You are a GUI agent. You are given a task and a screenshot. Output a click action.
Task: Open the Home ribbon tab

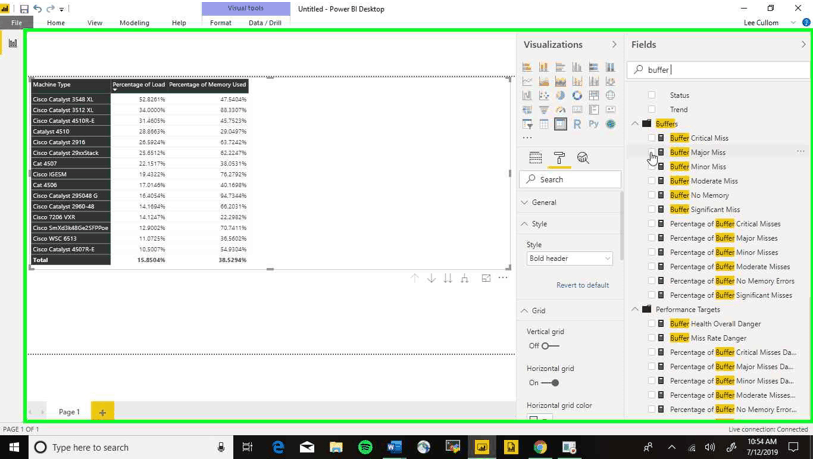coord(56,23)
